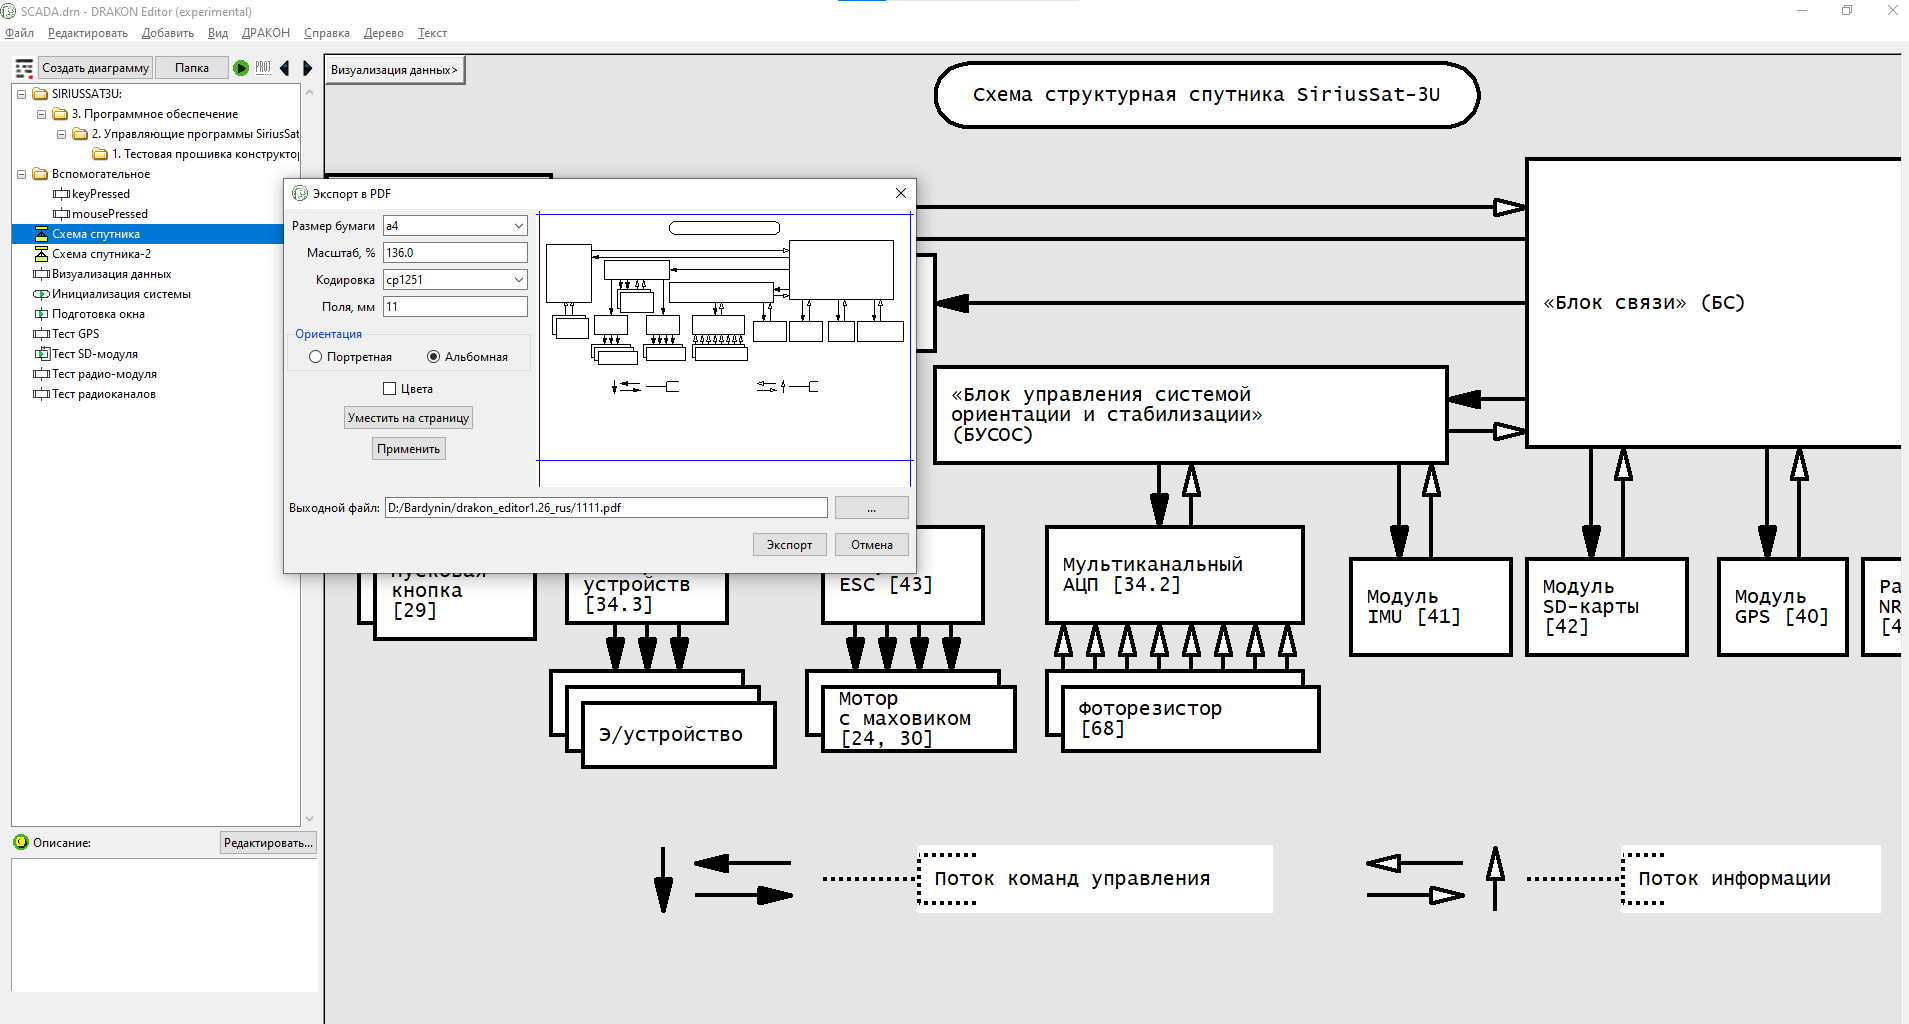The image size is (1909, 1024).
Task: Open the Кодировка encoding dropdown
Action: pyautogui.click(x=518, y=280)
